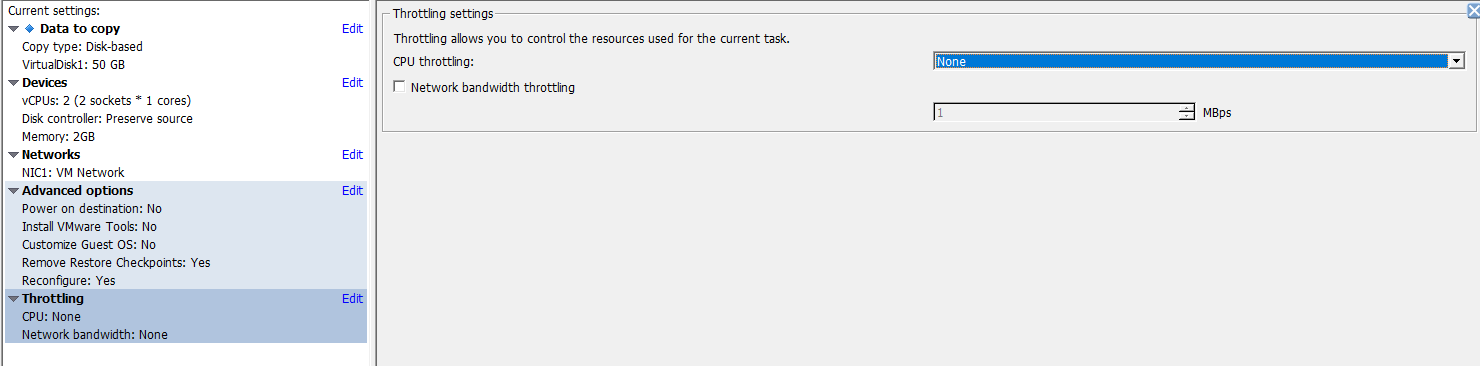Decrease bandwidth with the spinner down arrow
Viewport: 1480px width, 366px height.
click(1187, 117)
